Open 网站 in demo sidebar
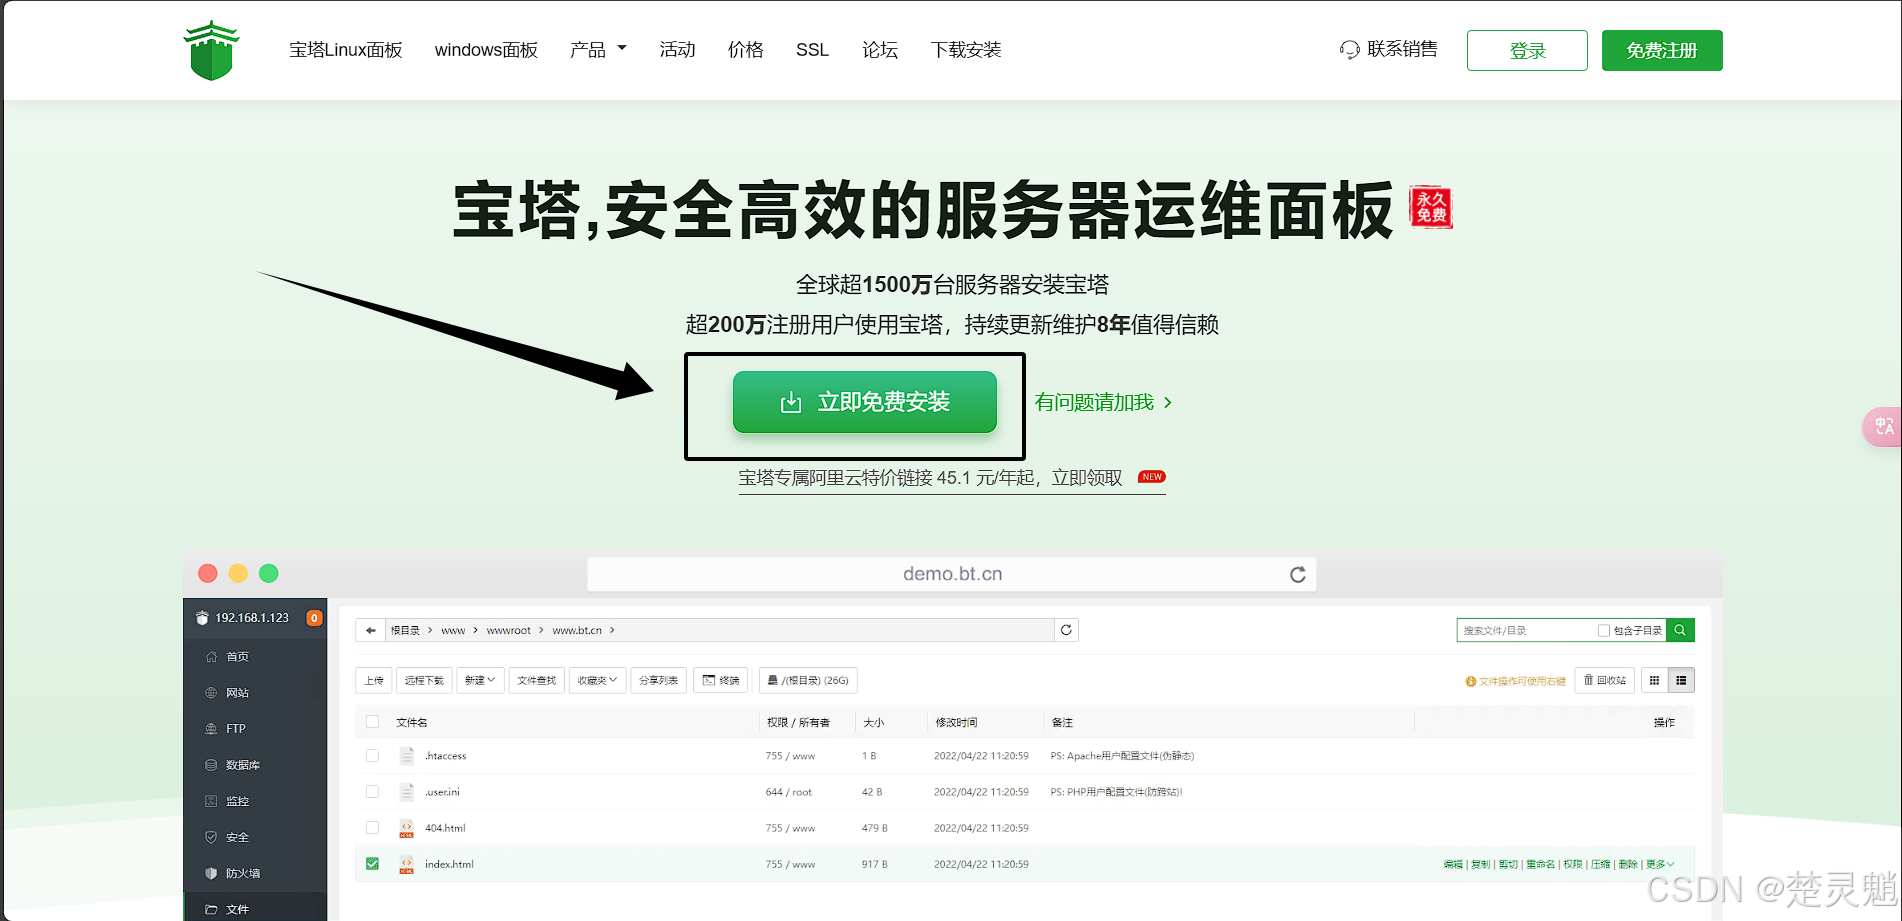The height and width of the screenshot is (921, 1902). pos(237,693)
